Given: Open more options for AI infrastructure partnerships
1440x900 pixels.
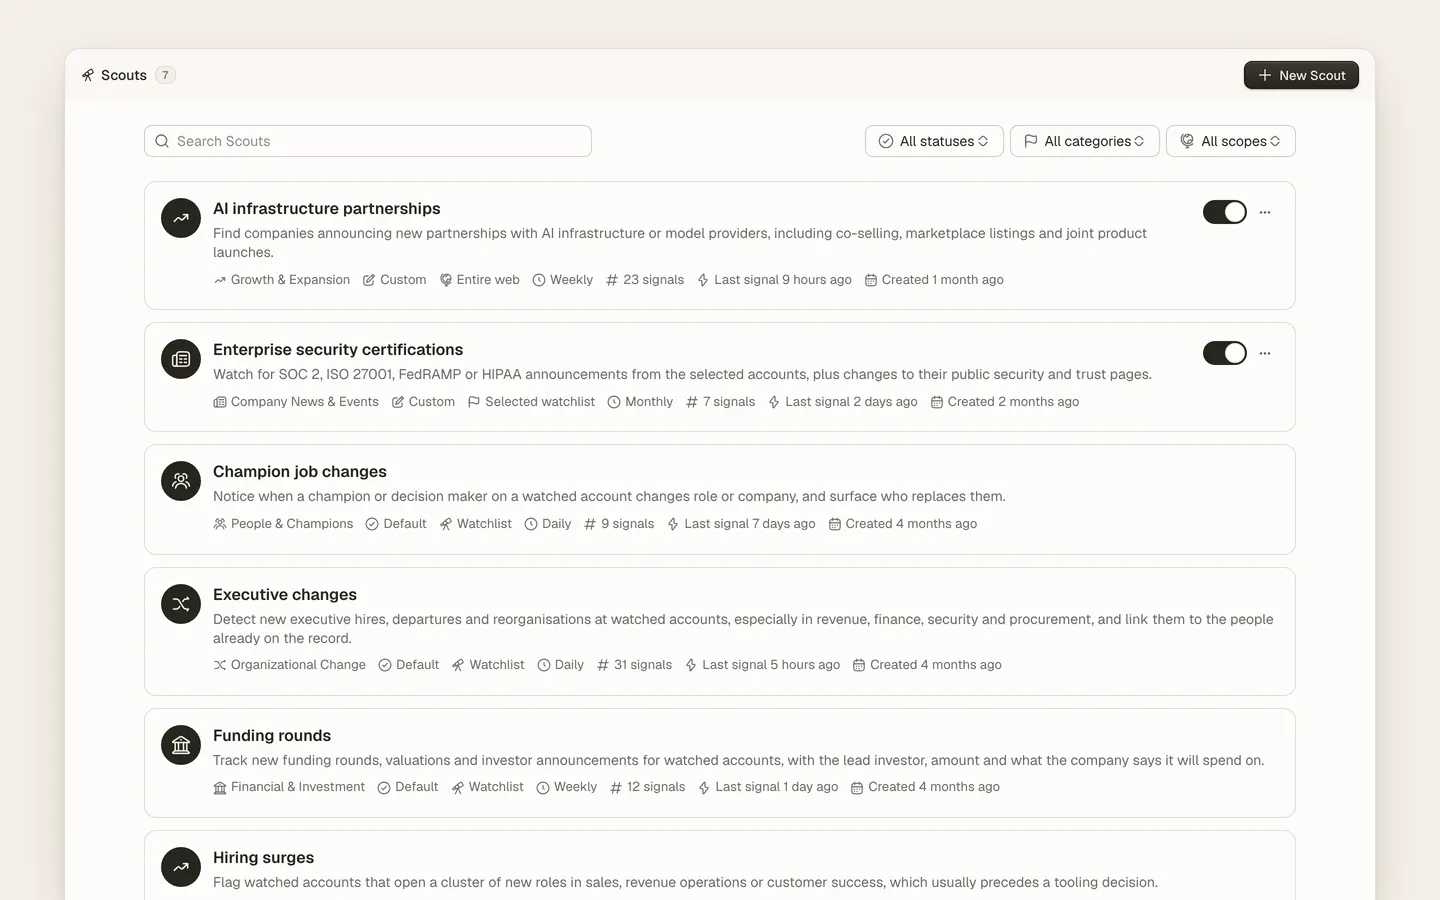Looking at the screenshot, I should (1265, 212).
